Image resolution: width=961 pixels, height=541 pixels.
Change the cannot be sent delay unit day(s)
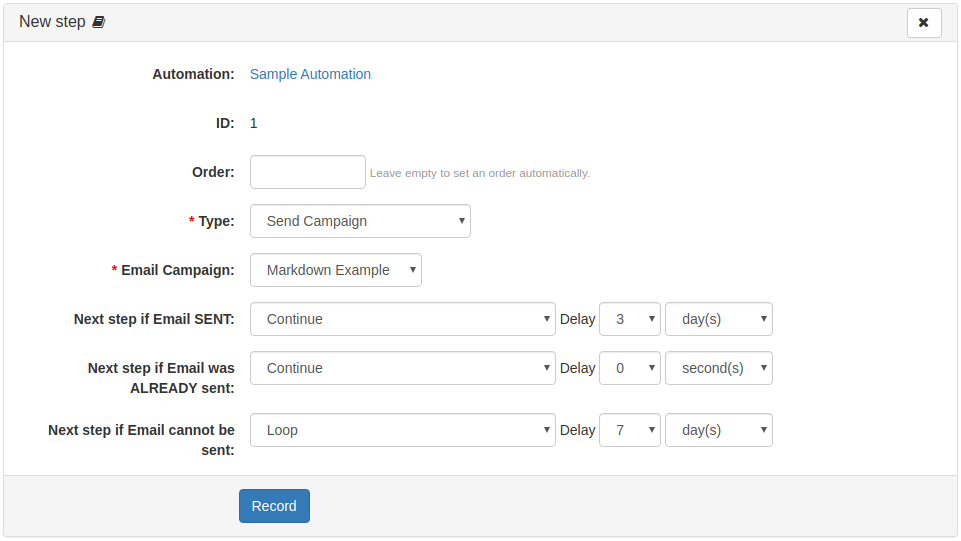point(719,430)
